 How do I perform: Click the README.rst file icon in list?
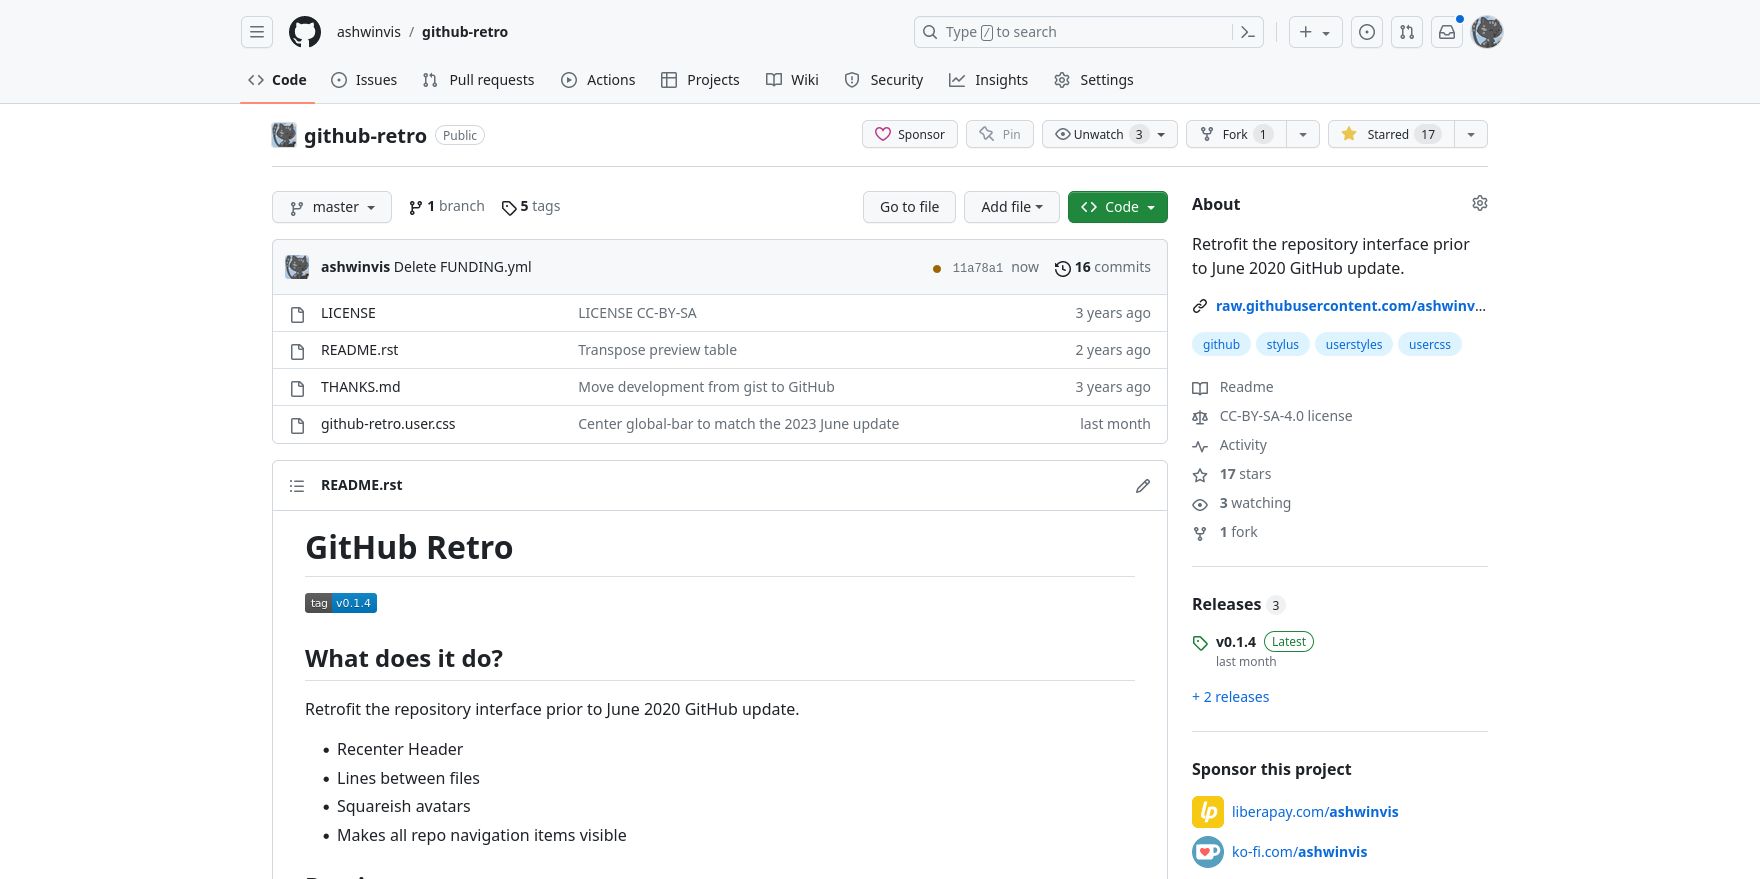point(297,351)
